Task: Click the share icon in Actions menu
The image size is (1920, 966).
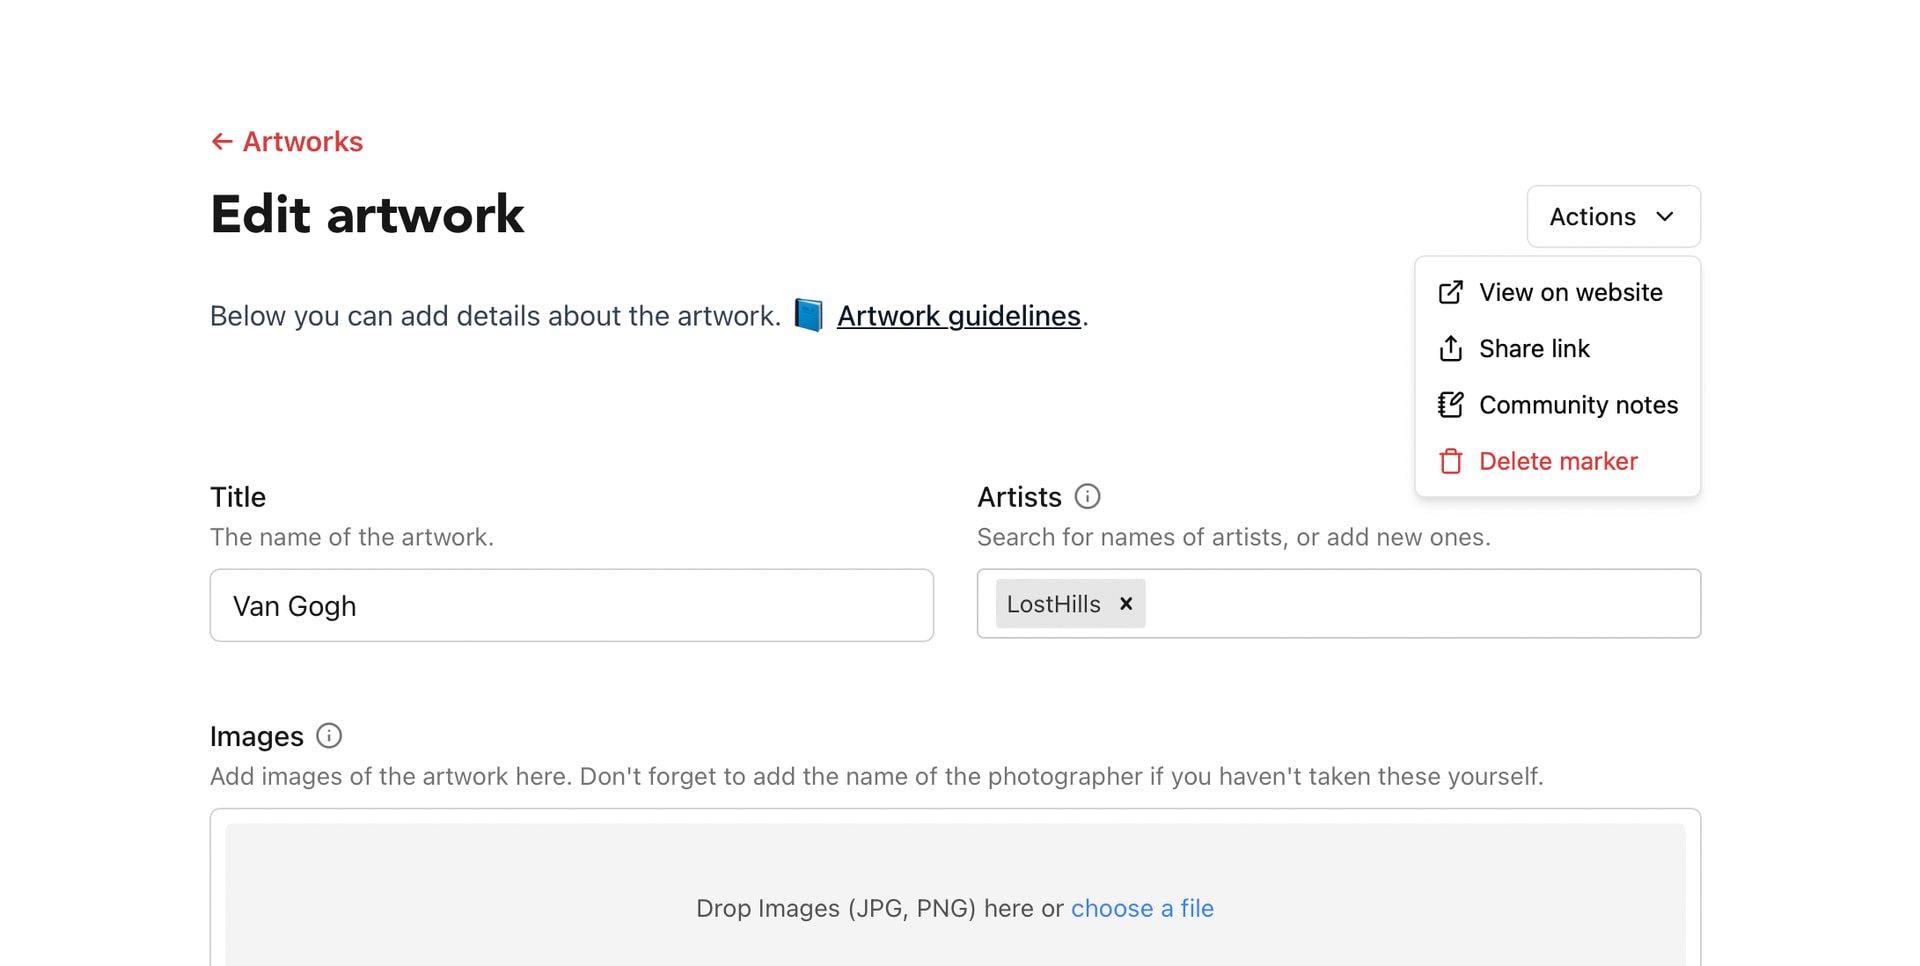Action: tap(1450, 348)
